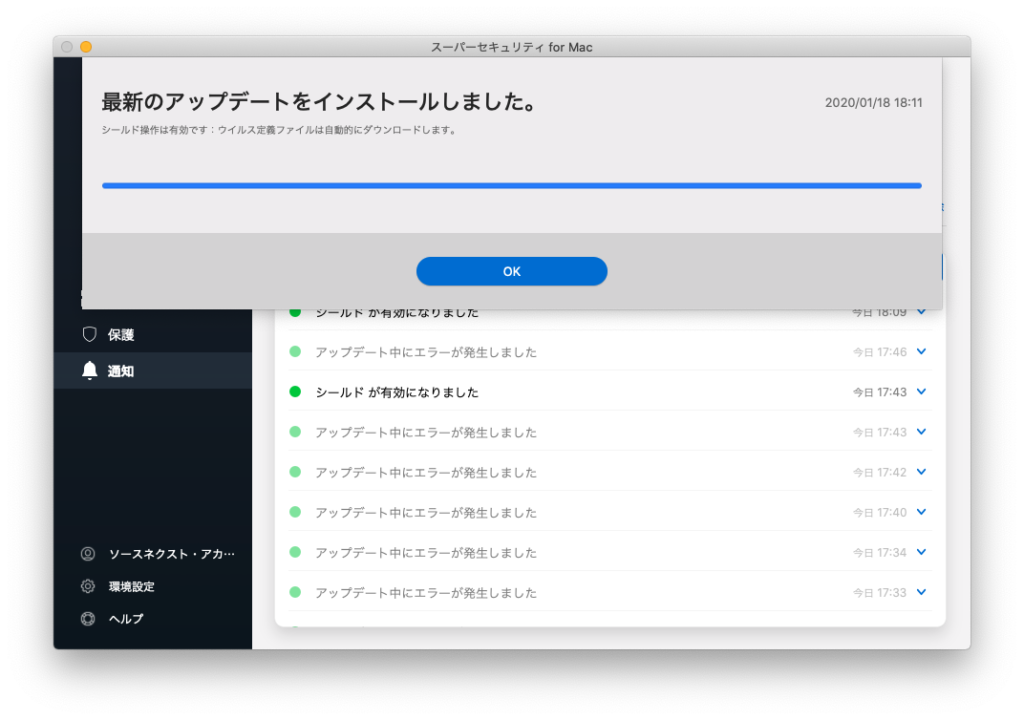Click the スーパーセキュリティ for Mac title bar

point(511,47)
